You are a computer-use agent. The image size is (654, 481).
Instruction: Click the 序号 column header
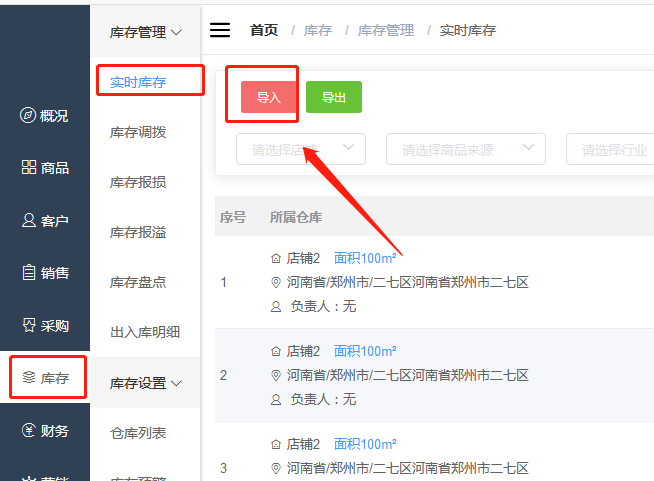(x=233, y=217)
